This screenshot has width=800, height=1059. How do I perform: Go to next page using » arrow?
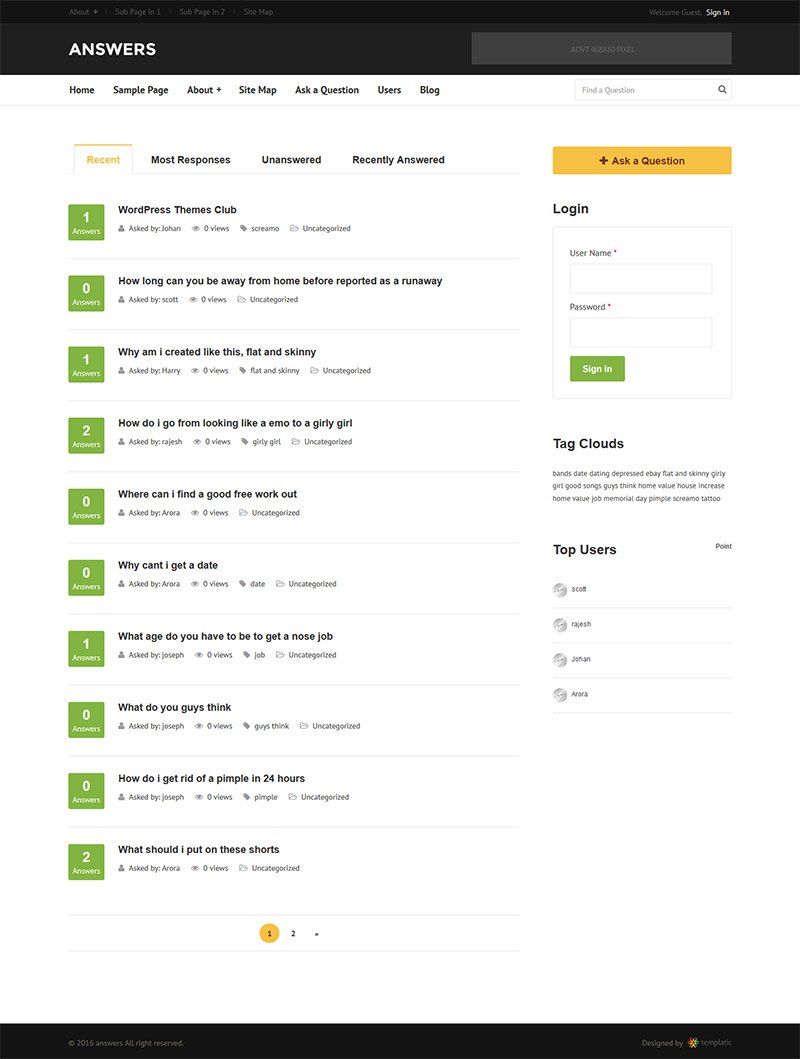(316, 934)
